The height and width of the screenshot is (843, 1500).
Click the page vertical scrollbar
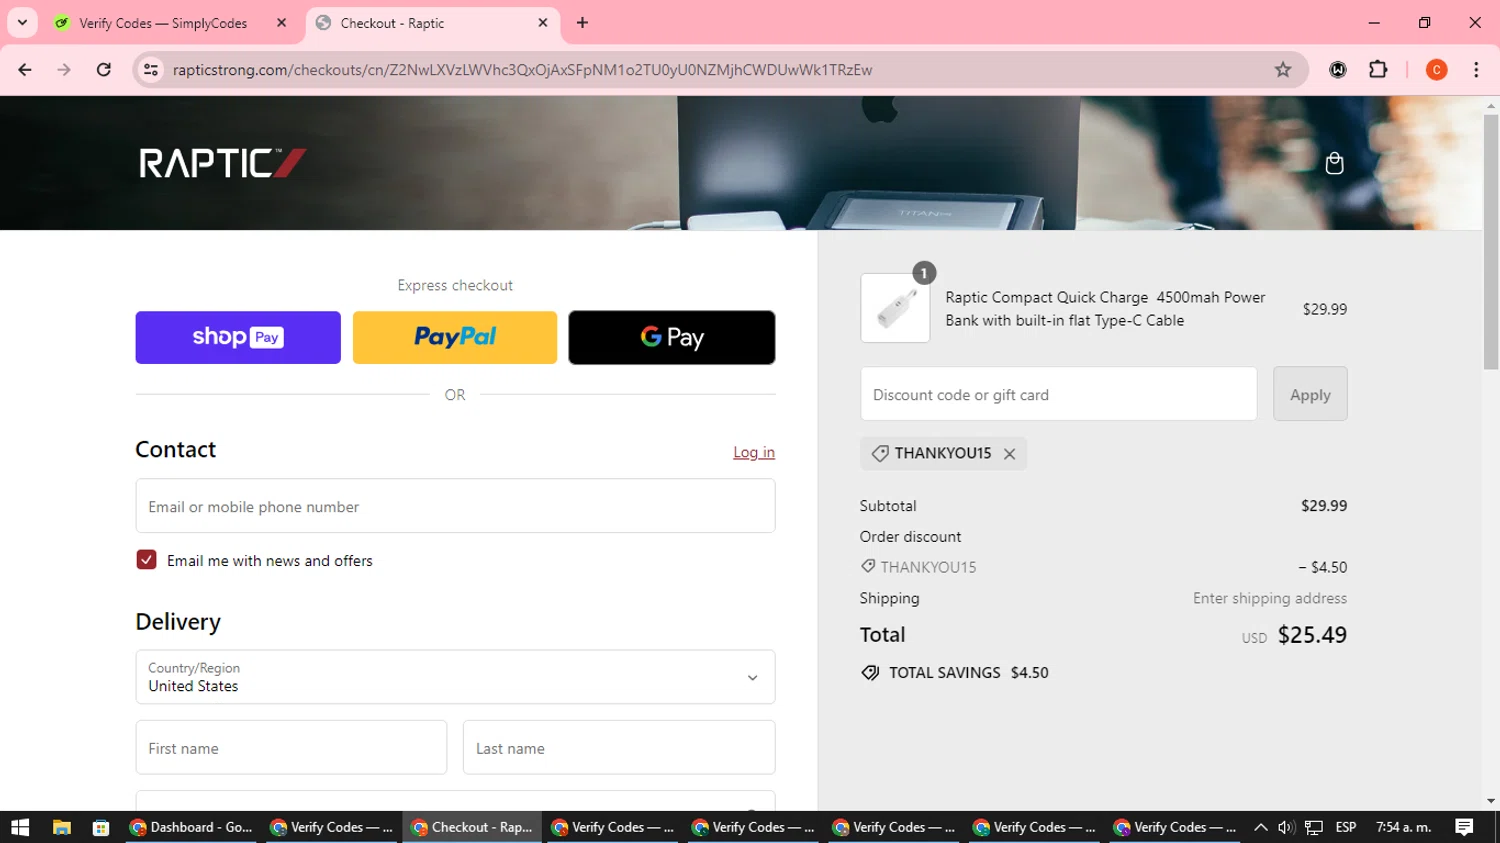(x=1491, y=240)
